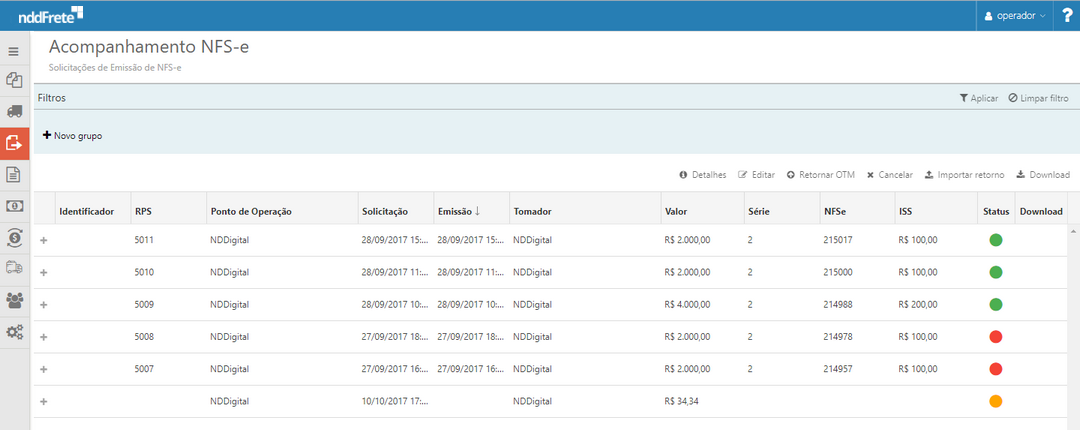This screenshot has width=1080, height=430.
Task: Expand the row for RPS 5007
Action: point(43,369)
